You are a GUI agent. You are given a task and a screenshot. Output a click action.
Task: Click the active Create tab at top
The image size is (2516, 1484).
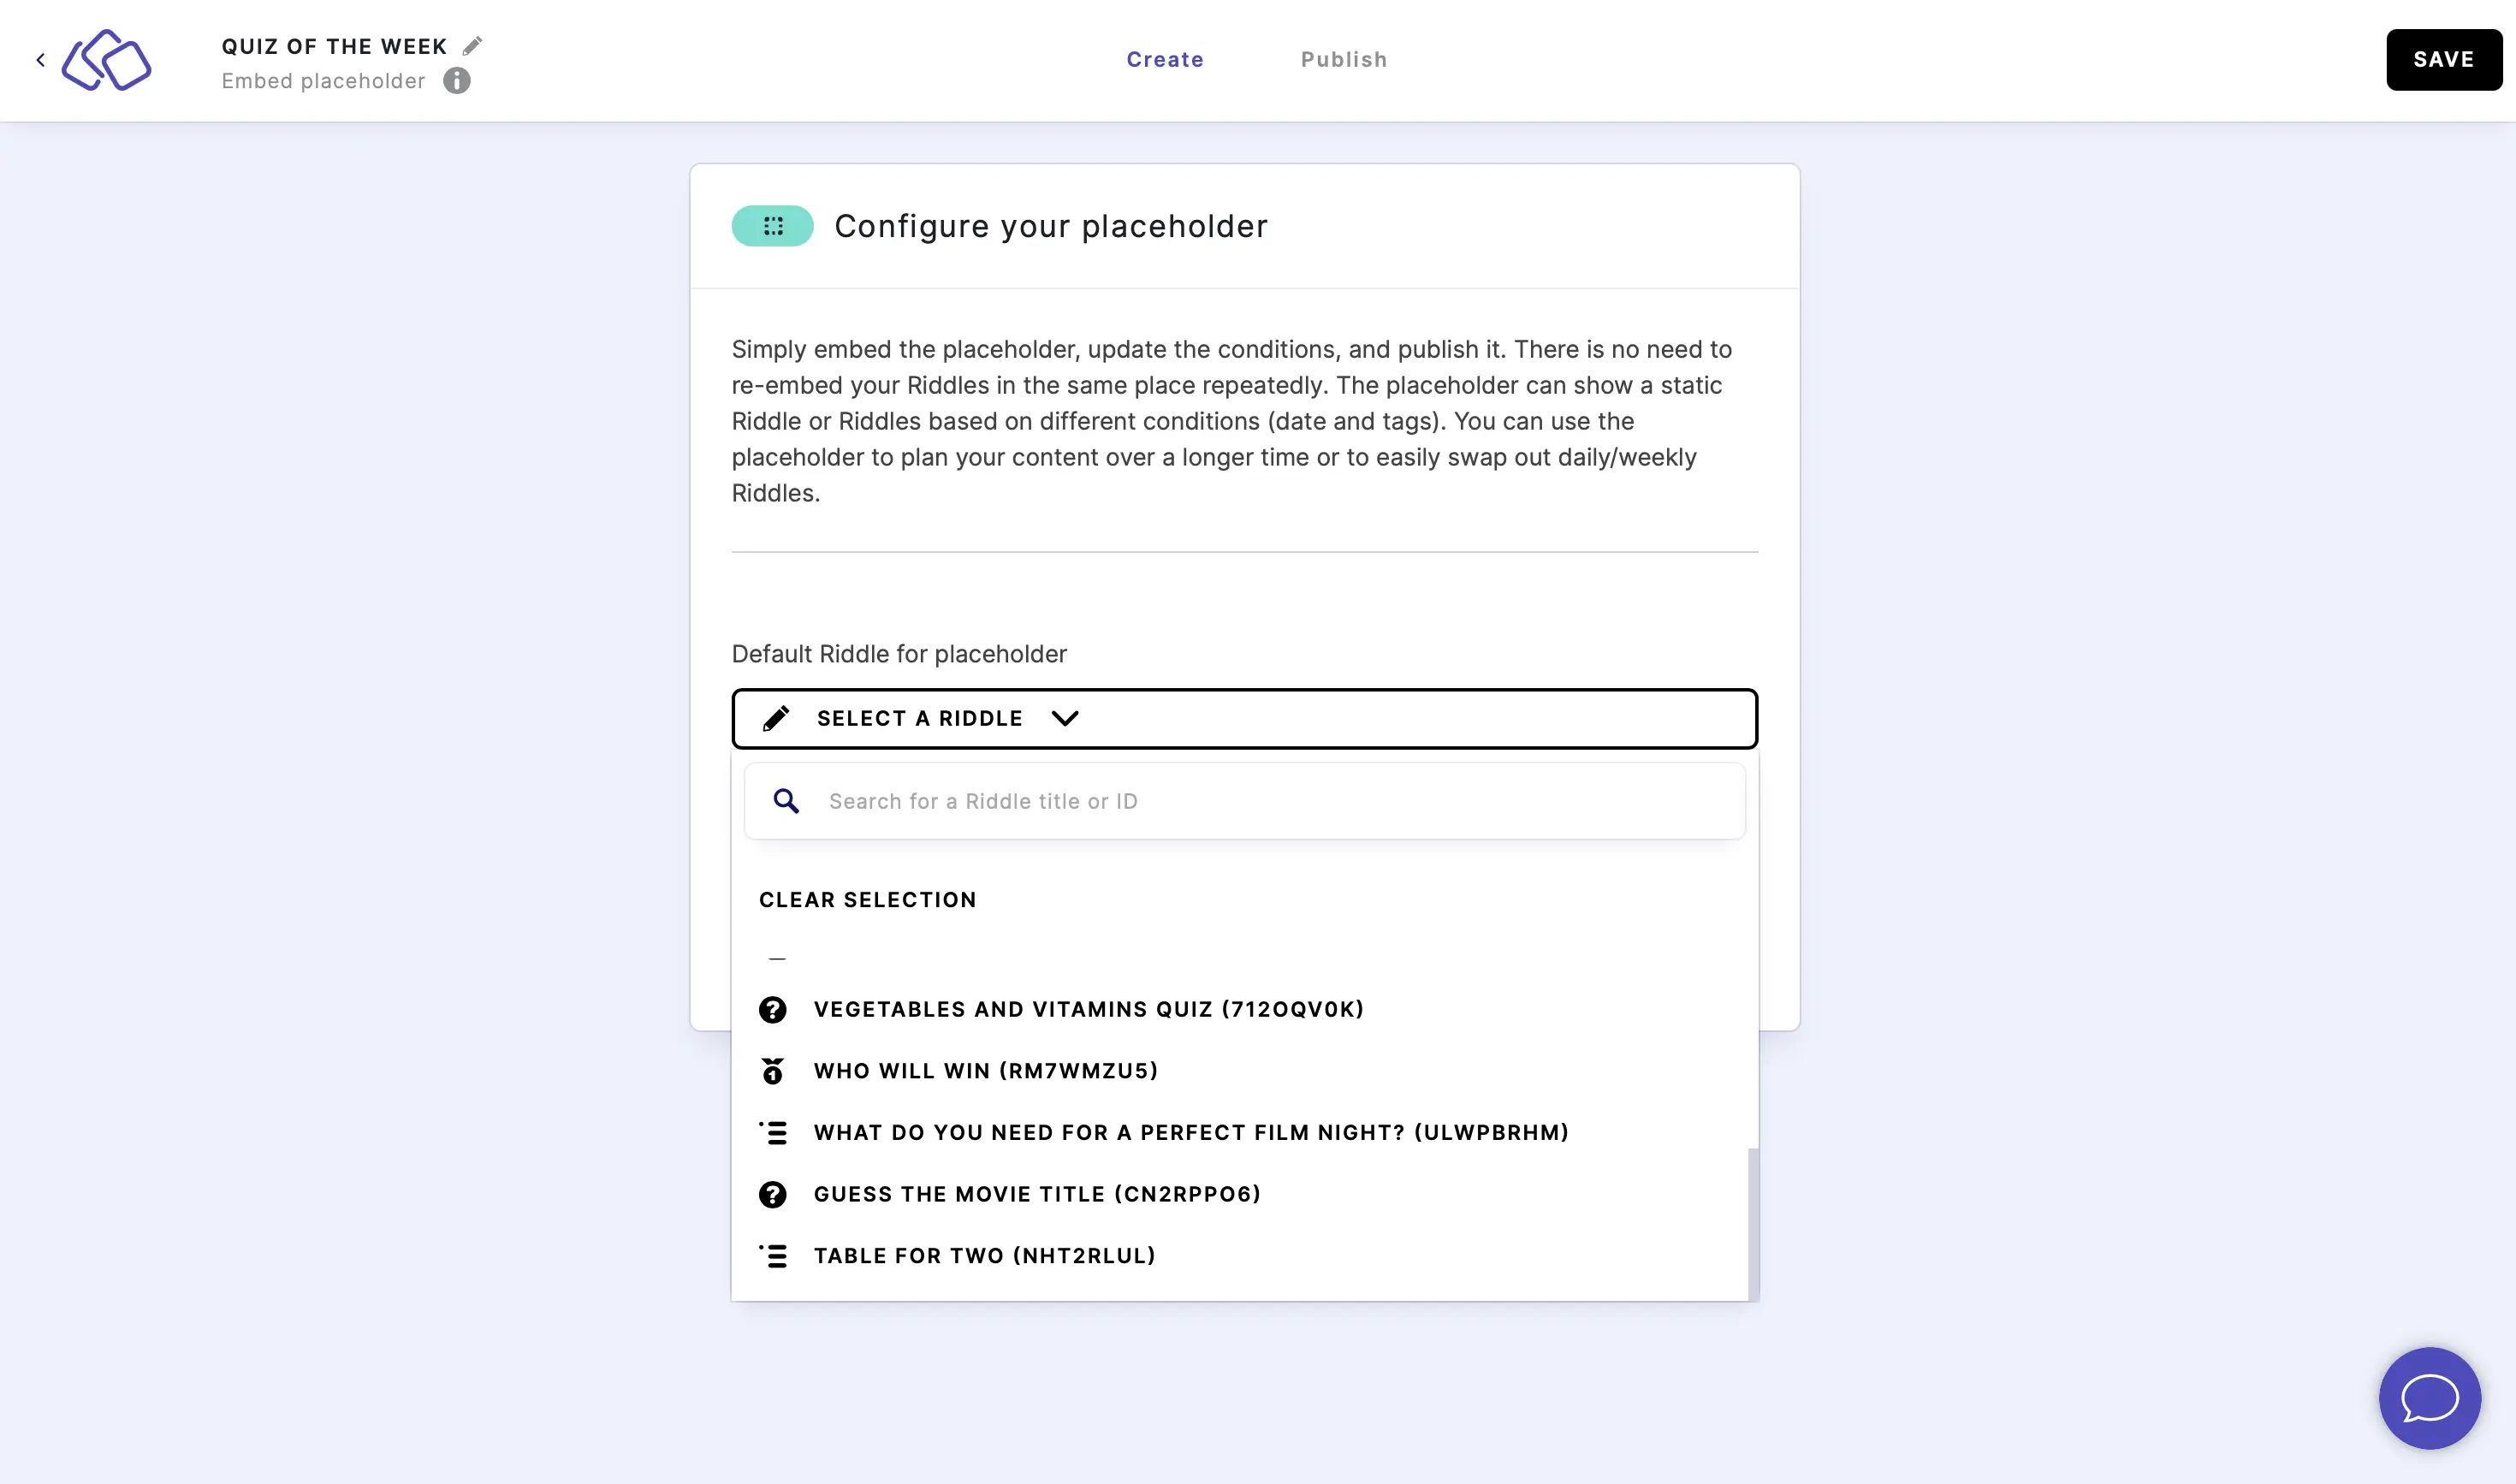(x=1166, y=60)
